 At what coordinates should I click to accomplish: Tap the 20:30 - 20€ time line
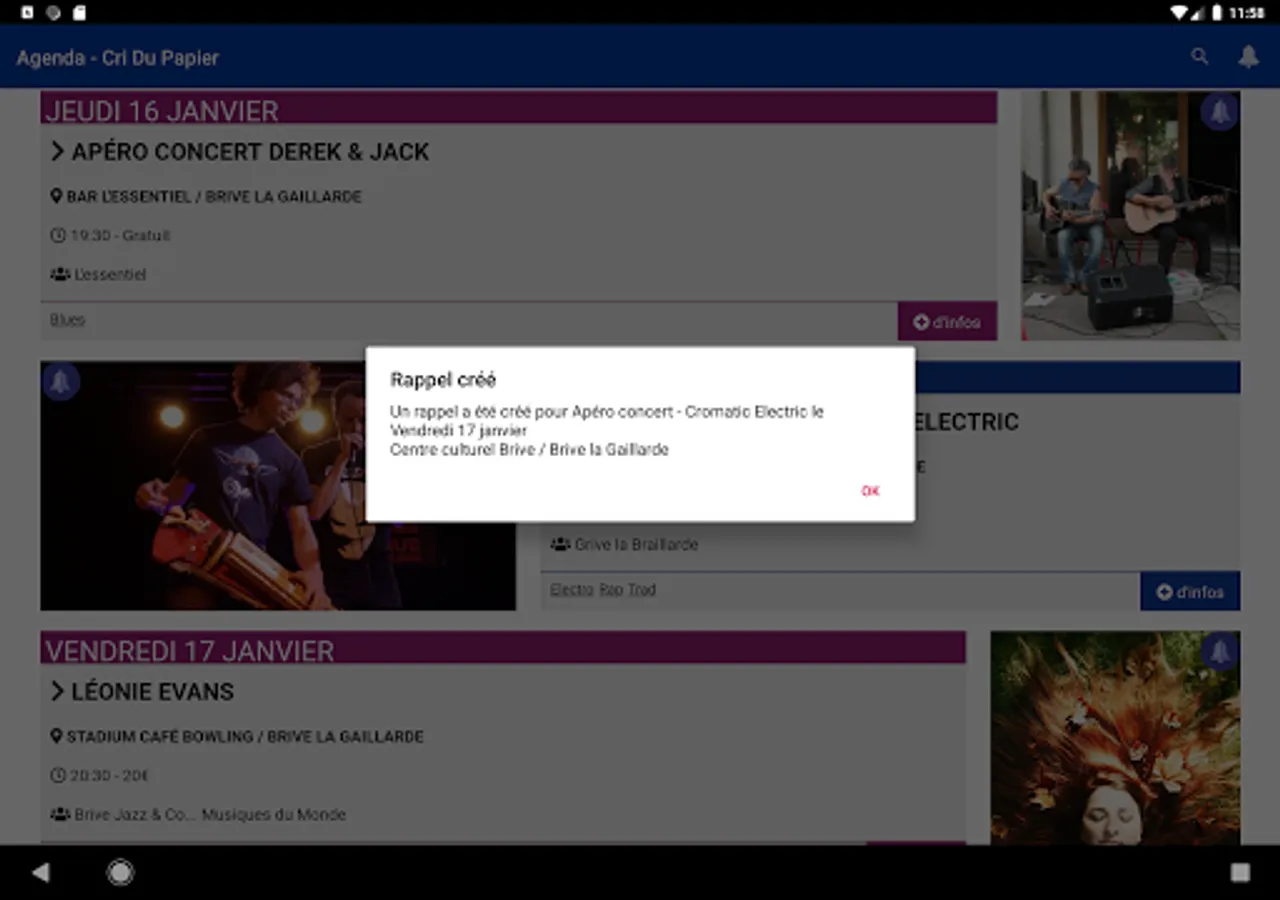coord(99,776)
